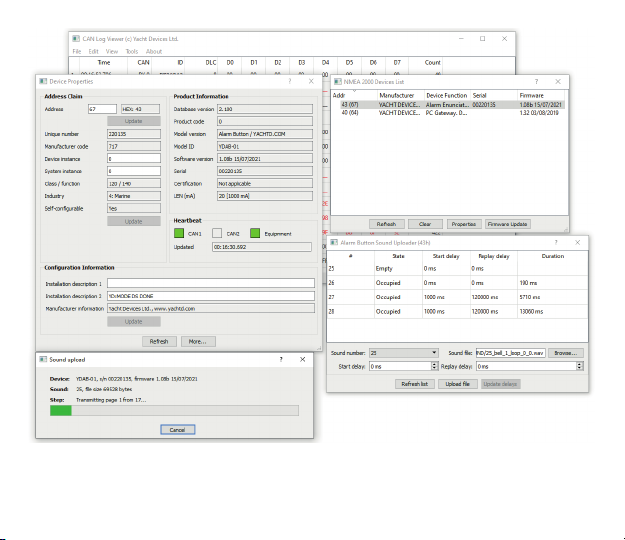Click the Address field showing 67
The width and height of the screenshot is (625, 540).
pos(102,109)
